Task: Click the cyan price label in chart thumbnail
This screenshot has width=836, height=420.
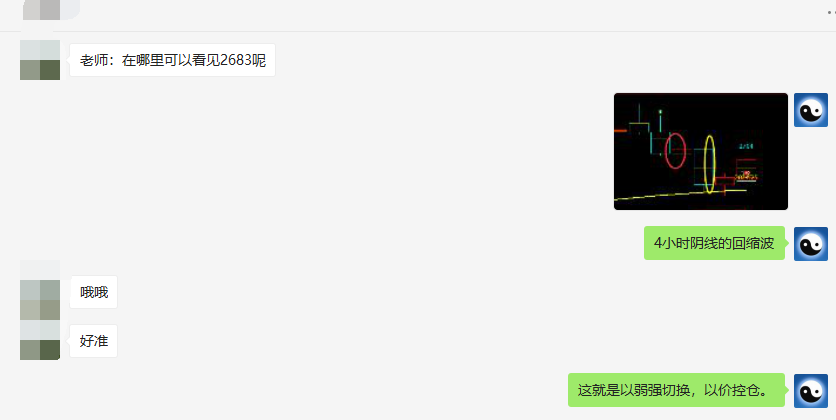Action: [746, 146]
